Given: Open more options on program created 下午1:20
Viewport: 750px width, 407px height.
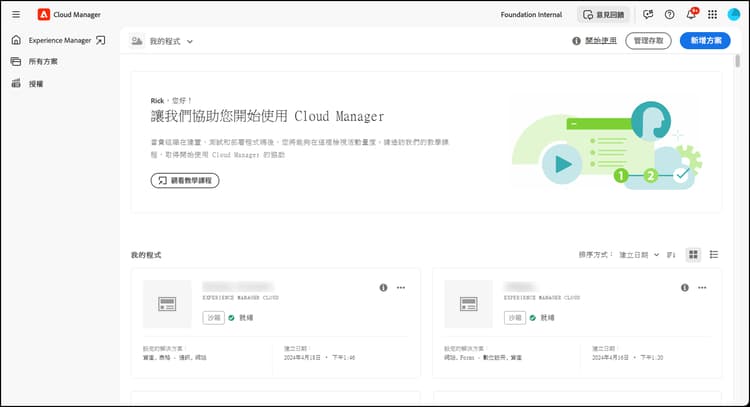Looking at the screenshot, I should coord(702,287).
